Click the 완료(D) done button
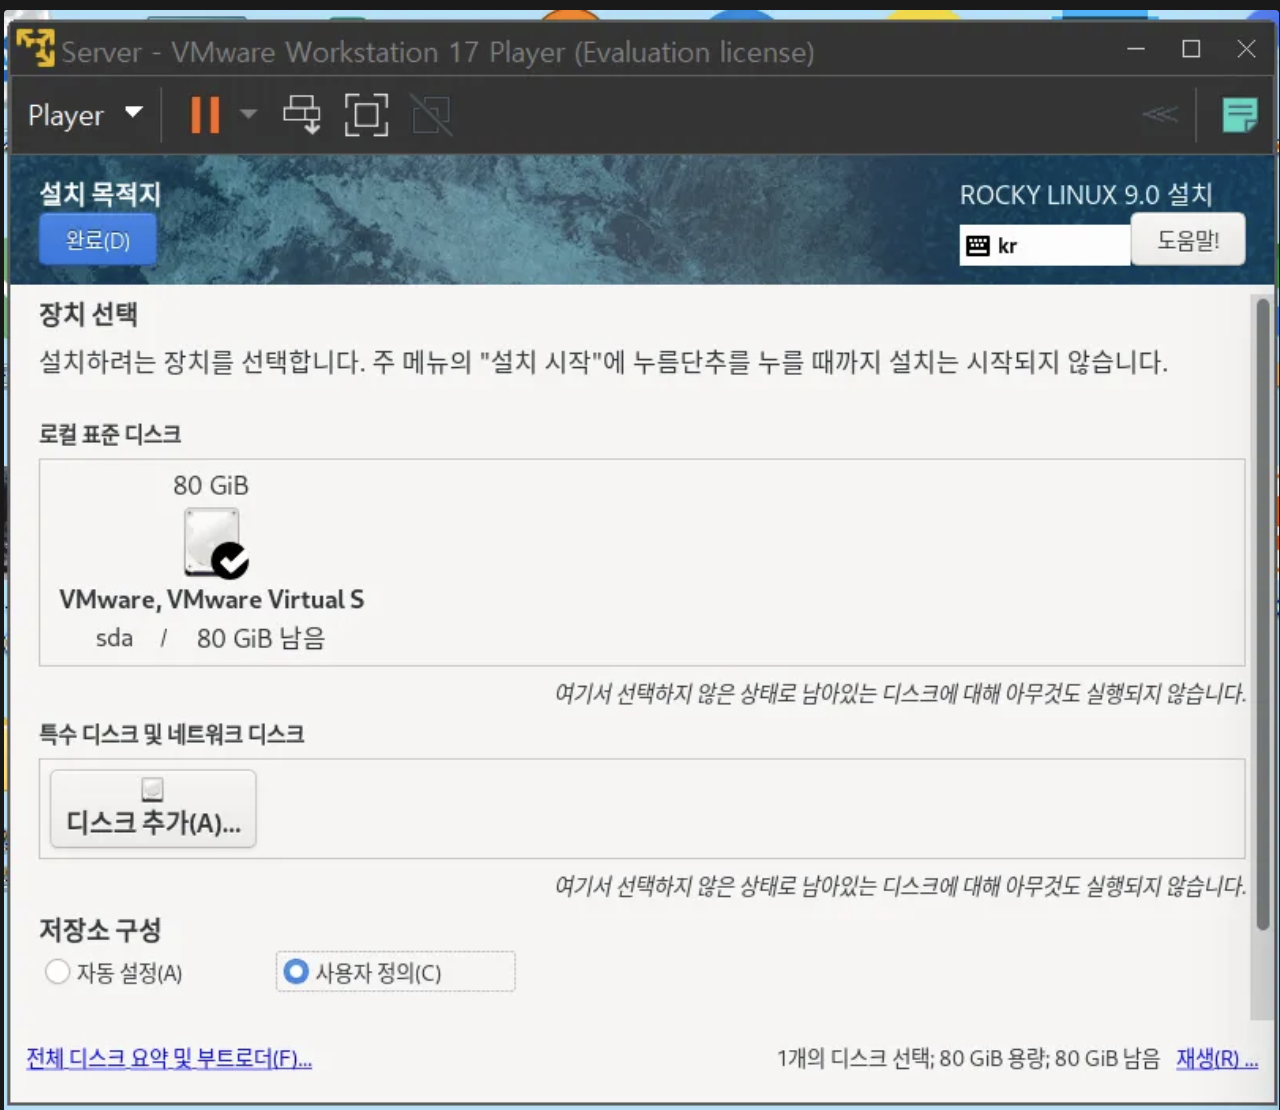Screen dimensions: 1280x1110 coord(97,240)
